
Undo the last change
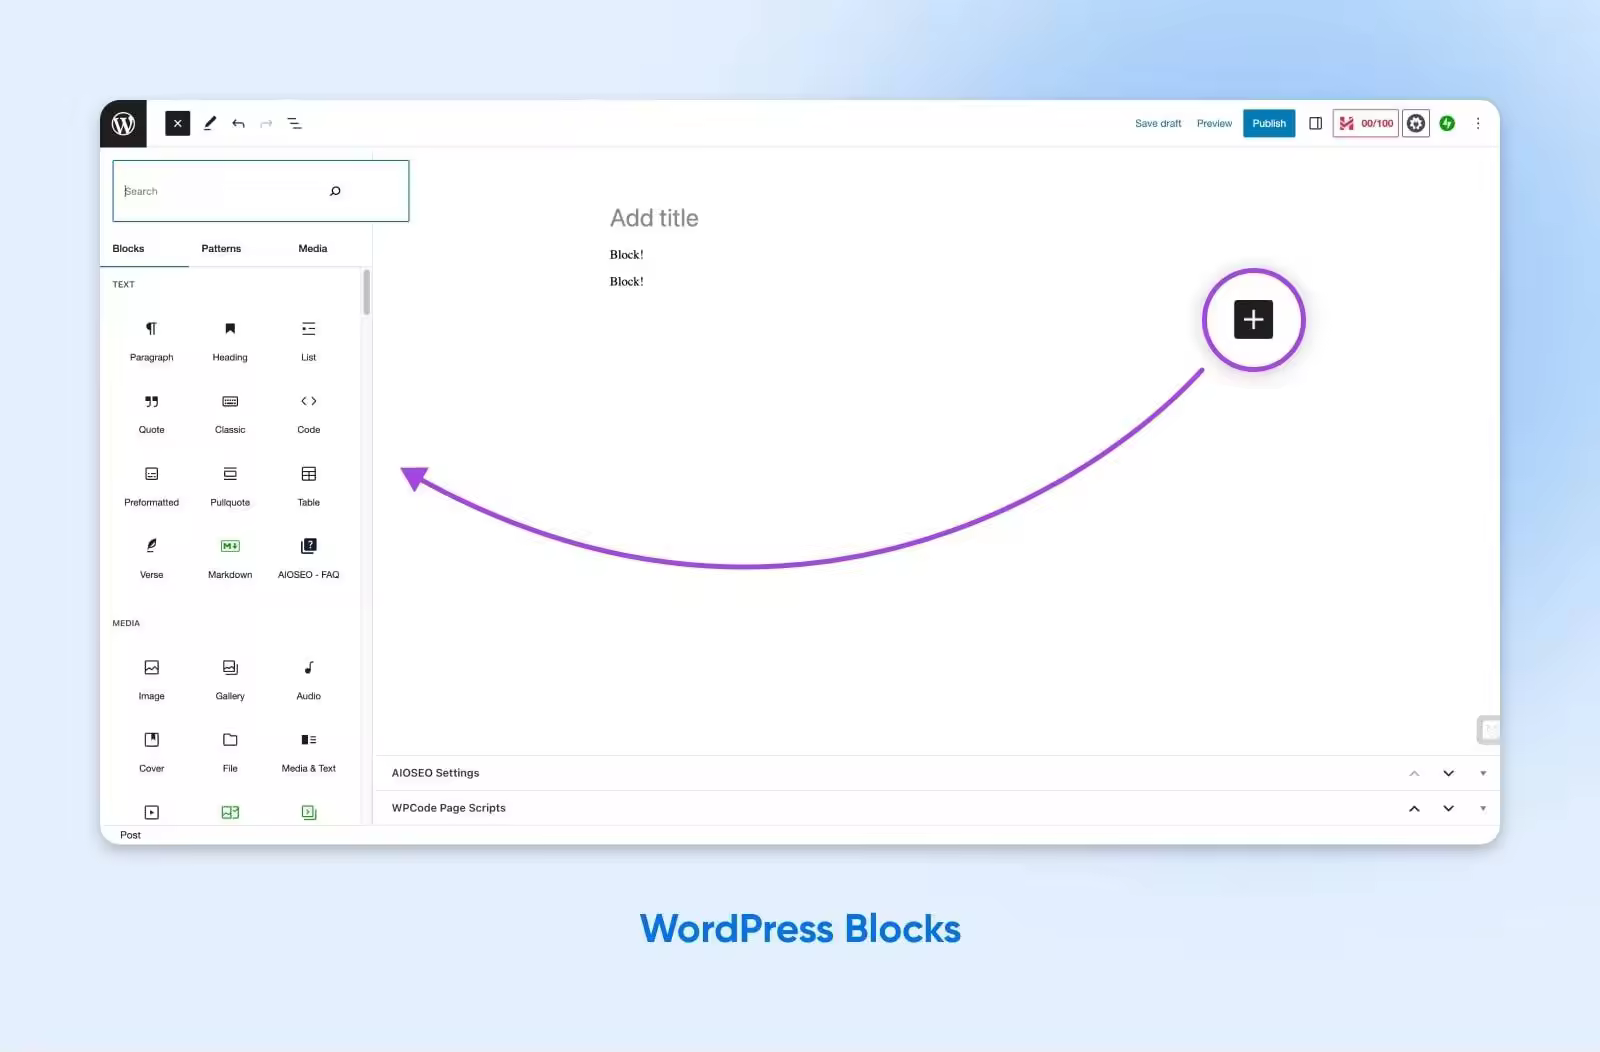(x=238, y=124)
